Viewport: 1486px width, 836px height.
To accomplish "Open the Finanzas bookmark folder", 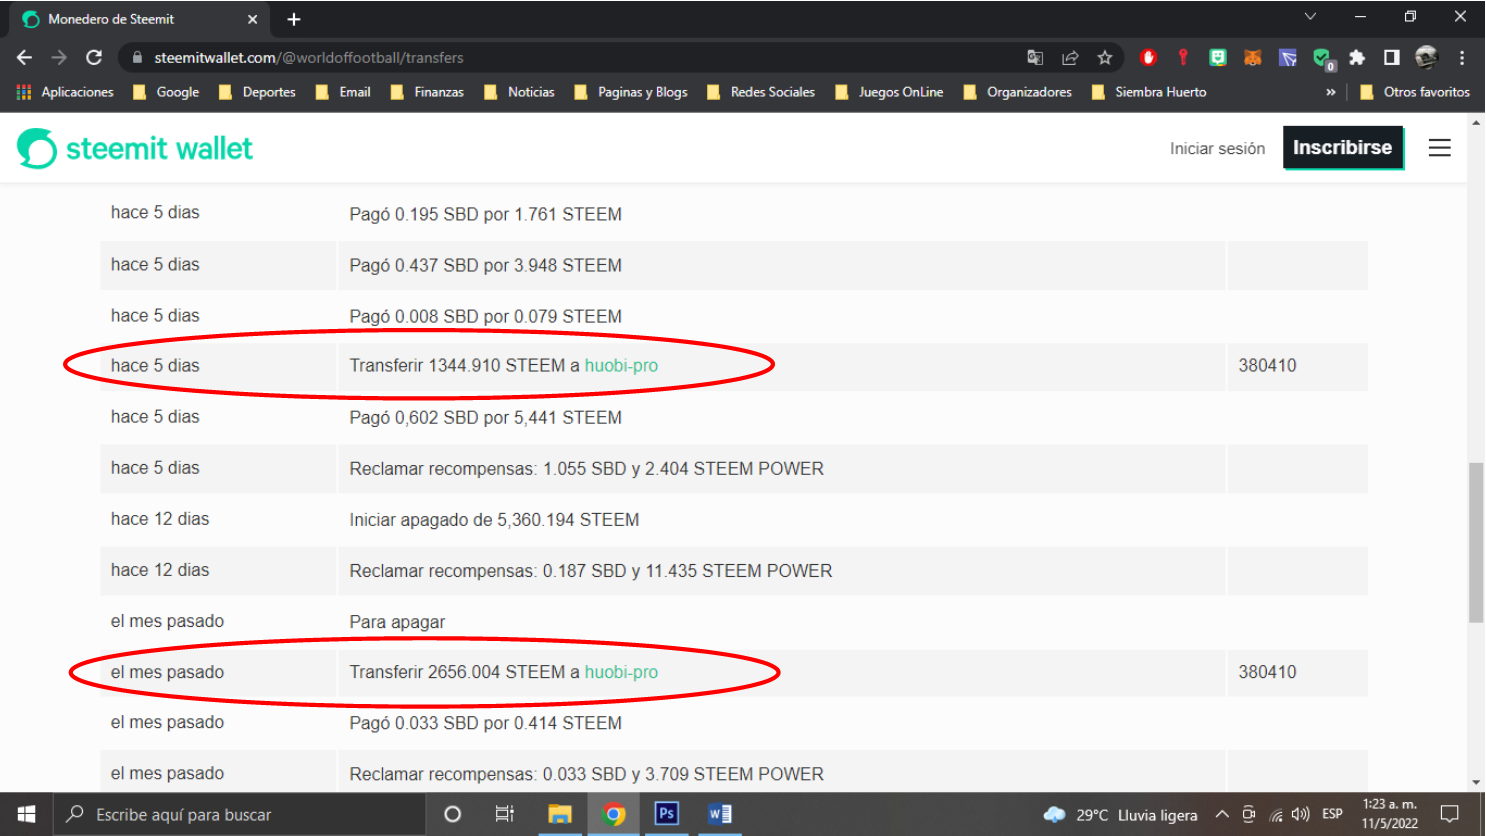I will coord(427,92).
